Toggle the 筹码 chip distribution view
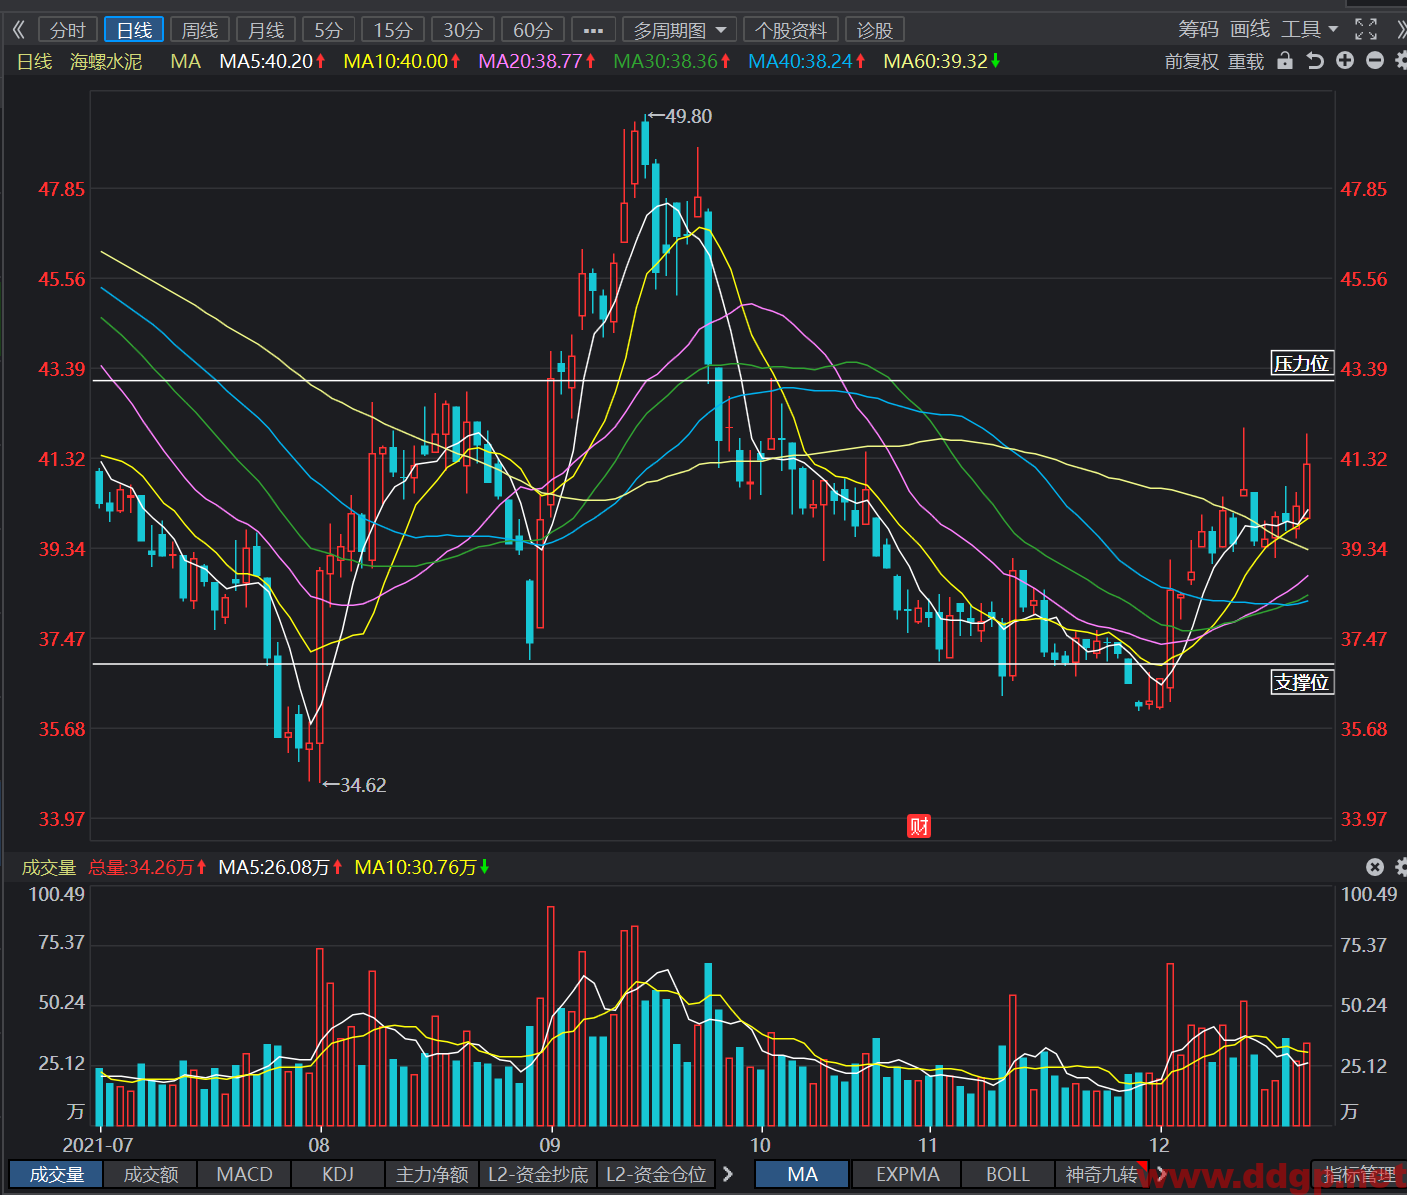The height and width of the screenshot is (1195, 1407). click(x=1198, y=30)
